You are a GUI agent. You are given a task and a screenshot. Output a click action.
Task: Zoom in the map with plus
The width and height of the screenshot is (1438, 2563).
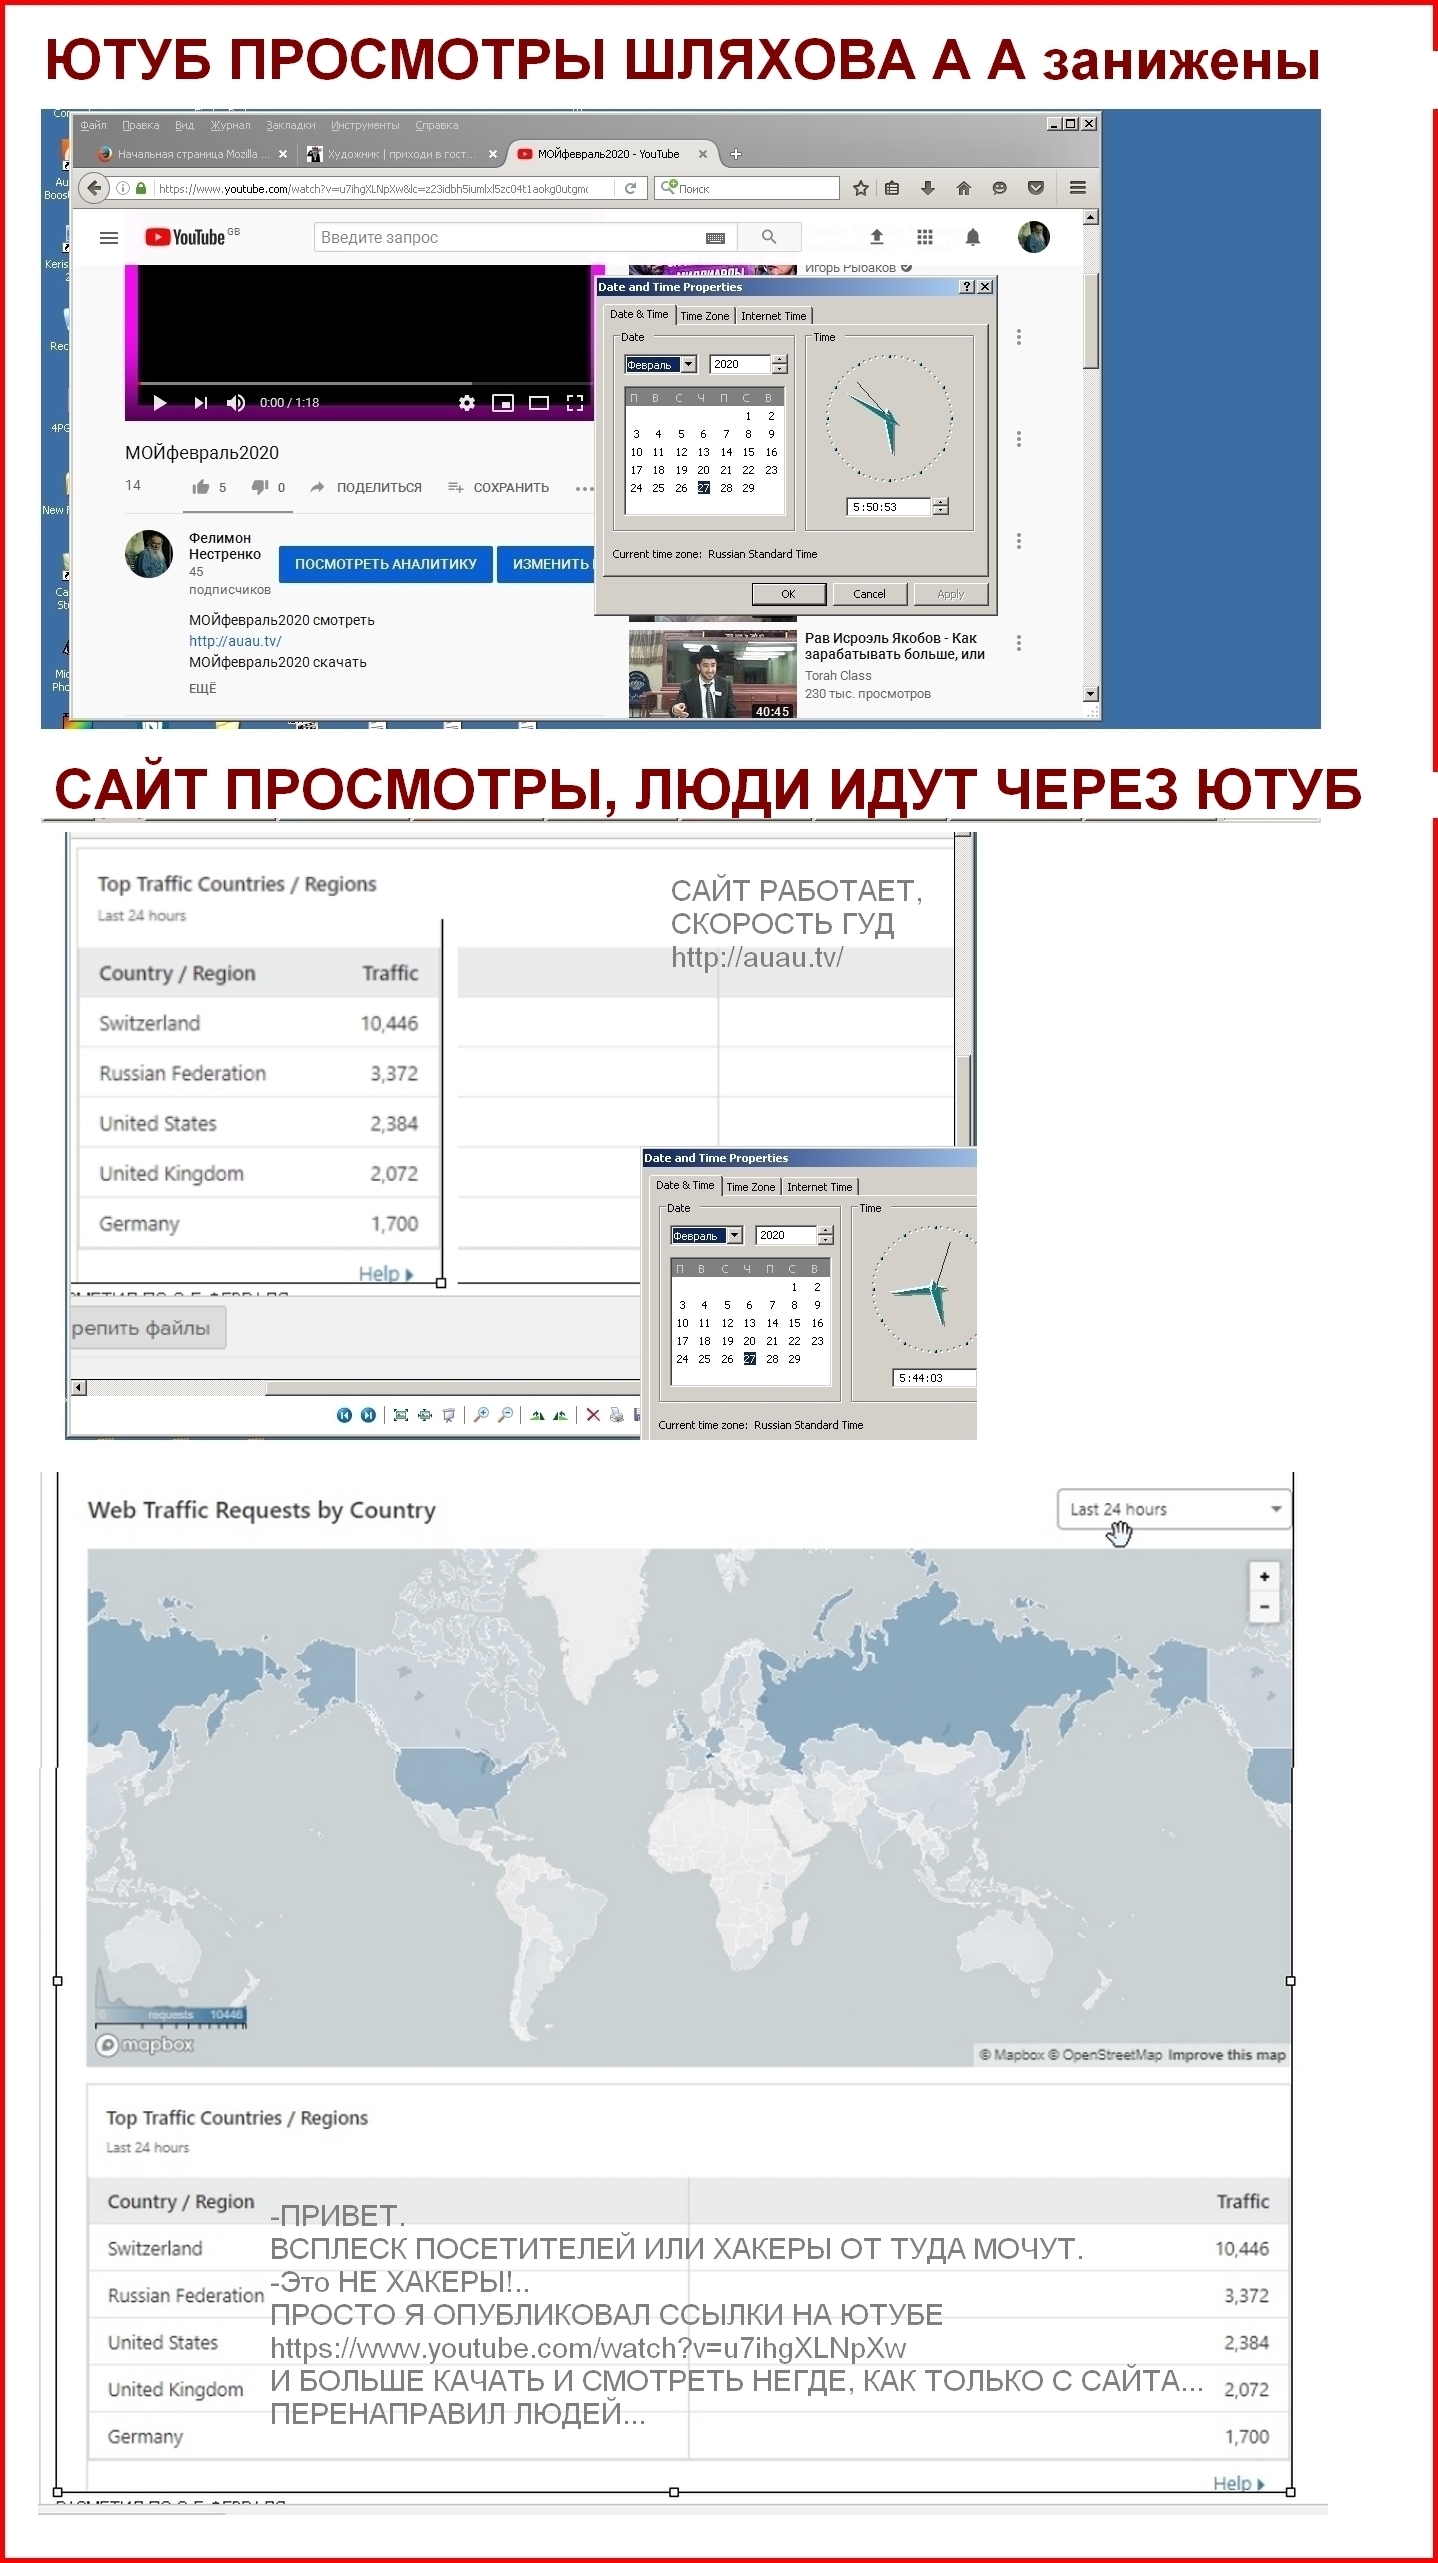[x=1265, y=1577]
